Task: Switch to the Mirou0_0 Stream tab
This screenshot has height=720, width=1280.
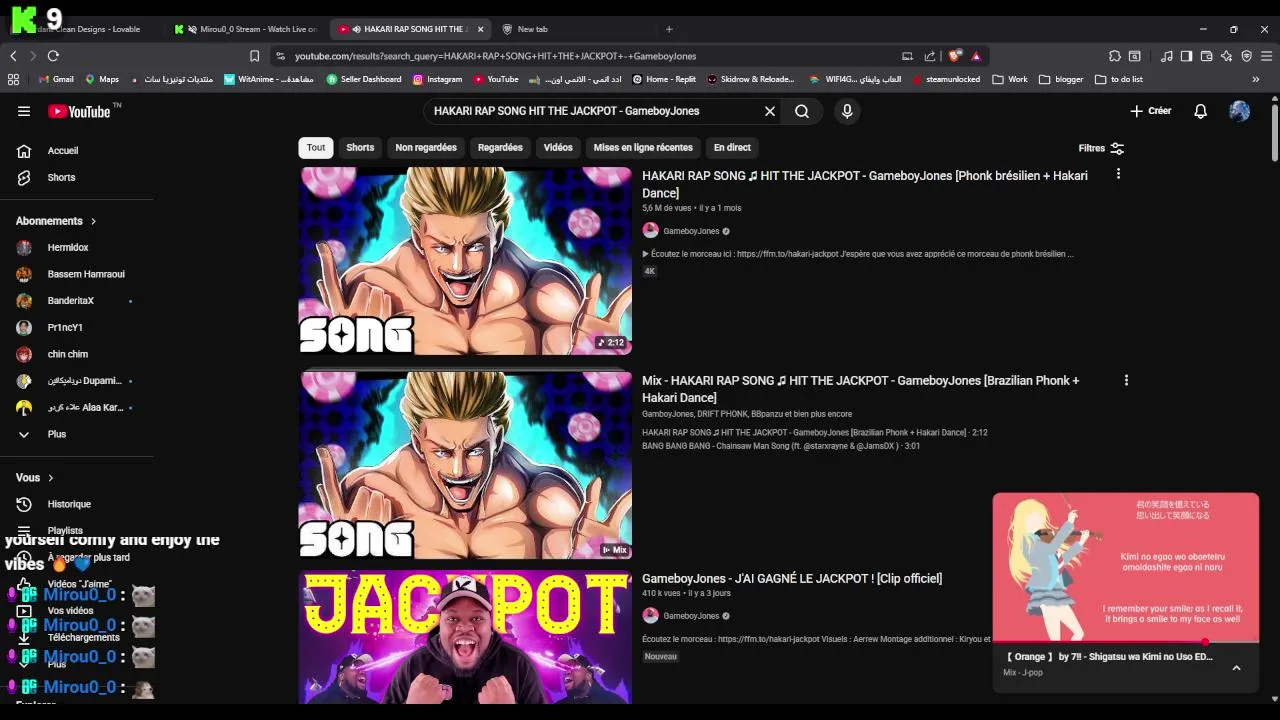Action: coord(245,29)
